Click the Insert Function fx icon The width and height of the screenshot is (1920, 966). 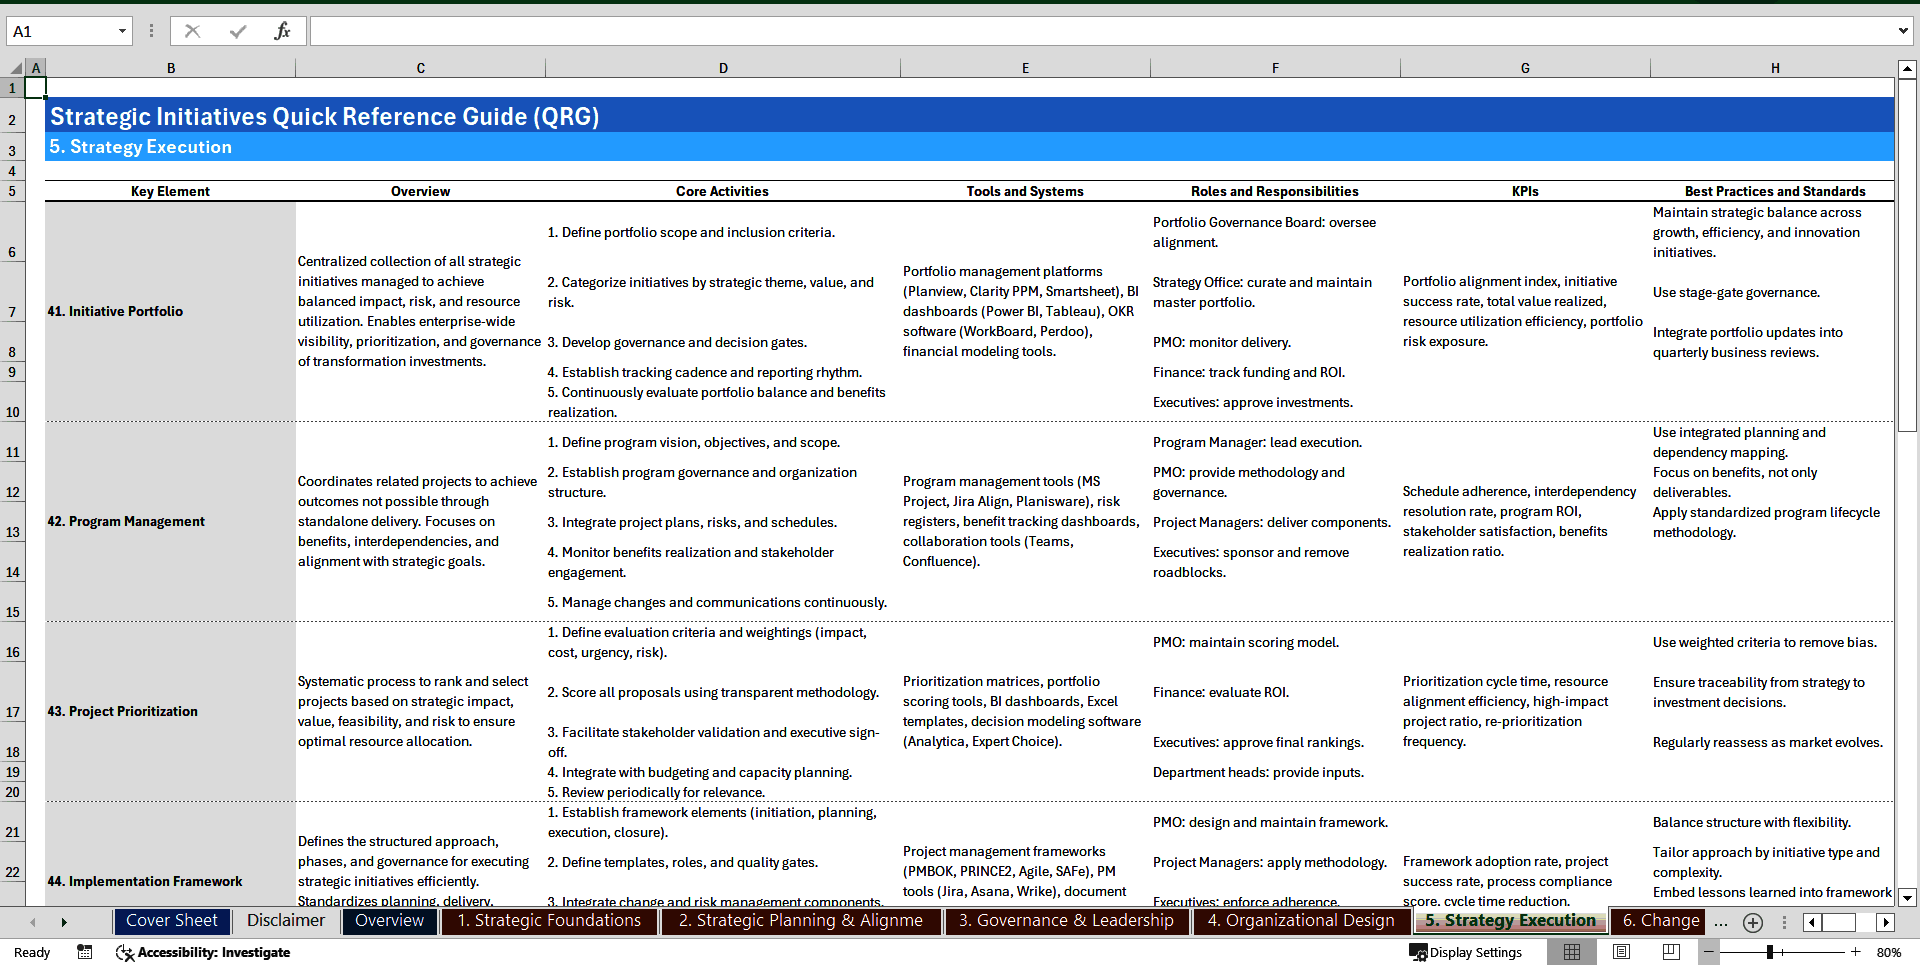(283, 30)
